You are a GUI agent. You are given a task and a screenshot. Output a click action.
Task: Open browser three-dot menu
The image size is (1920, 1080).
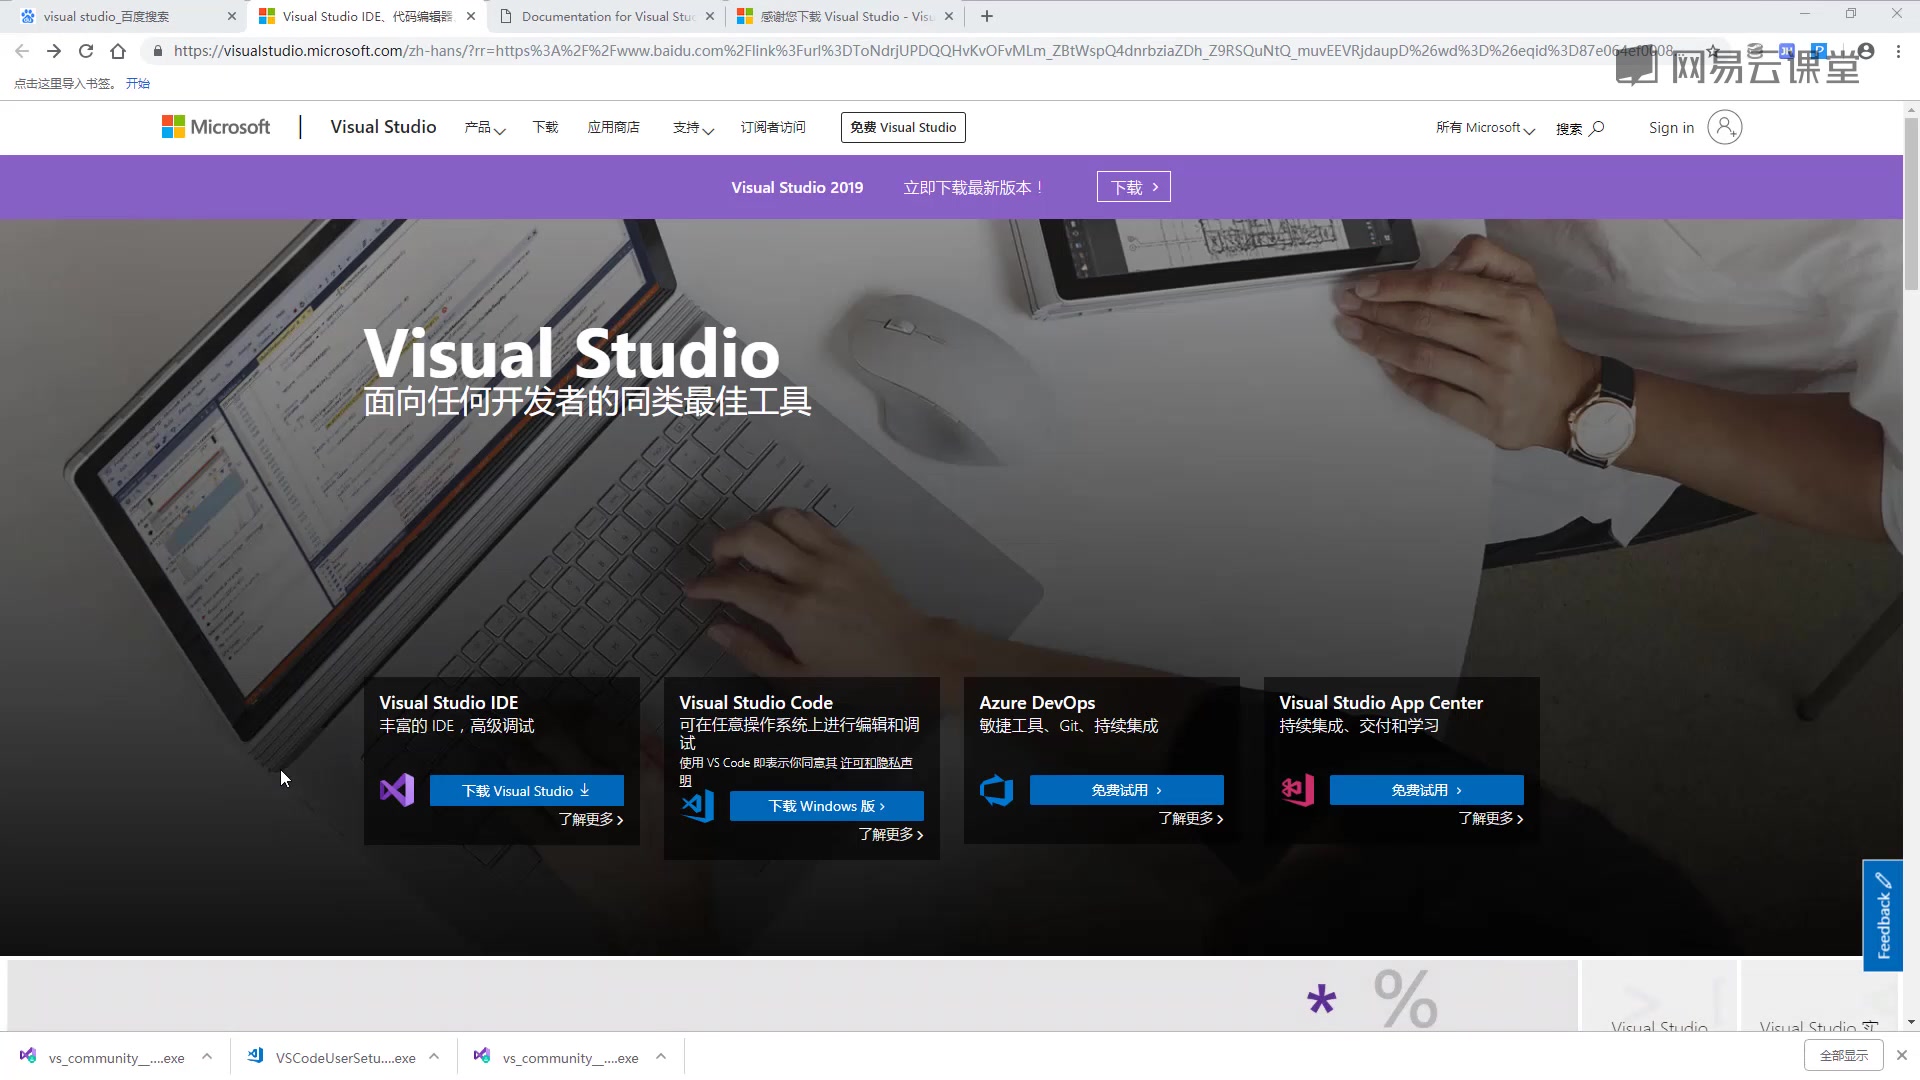pyautogui.click(x=1898, y=51)
